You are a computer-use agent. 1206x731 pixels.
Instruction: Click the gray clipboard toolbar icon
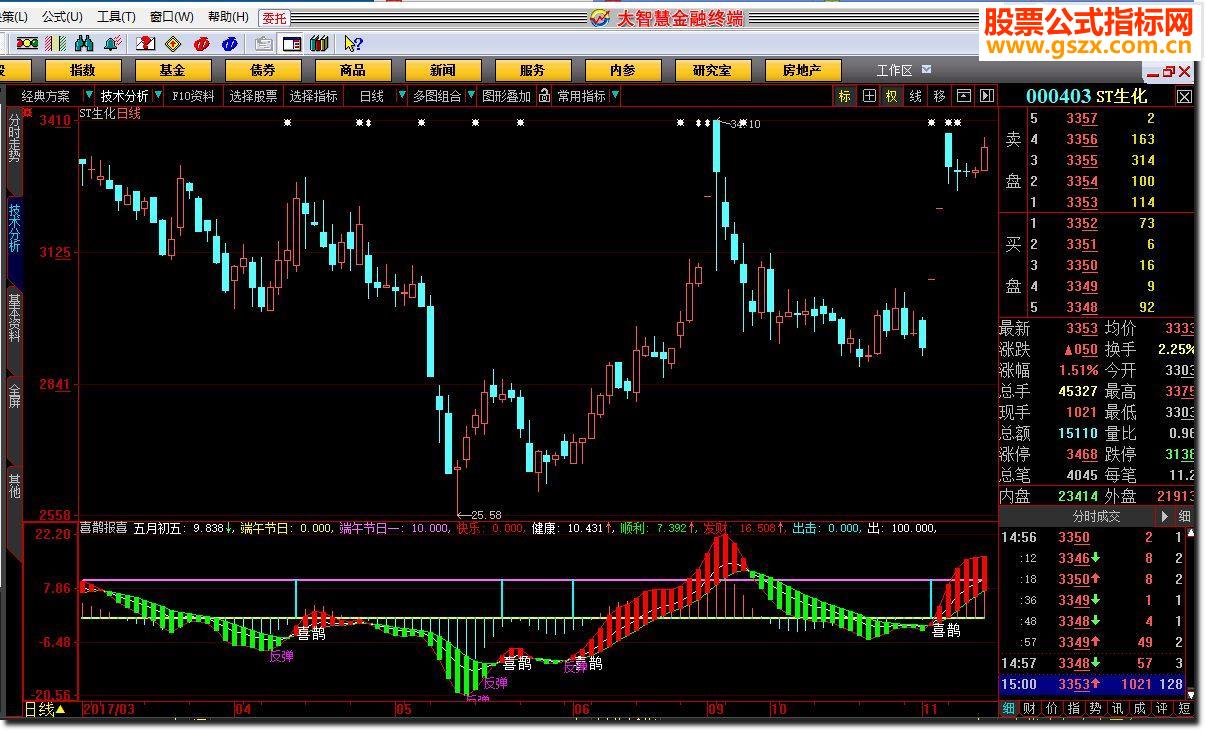tap(263, 43)
